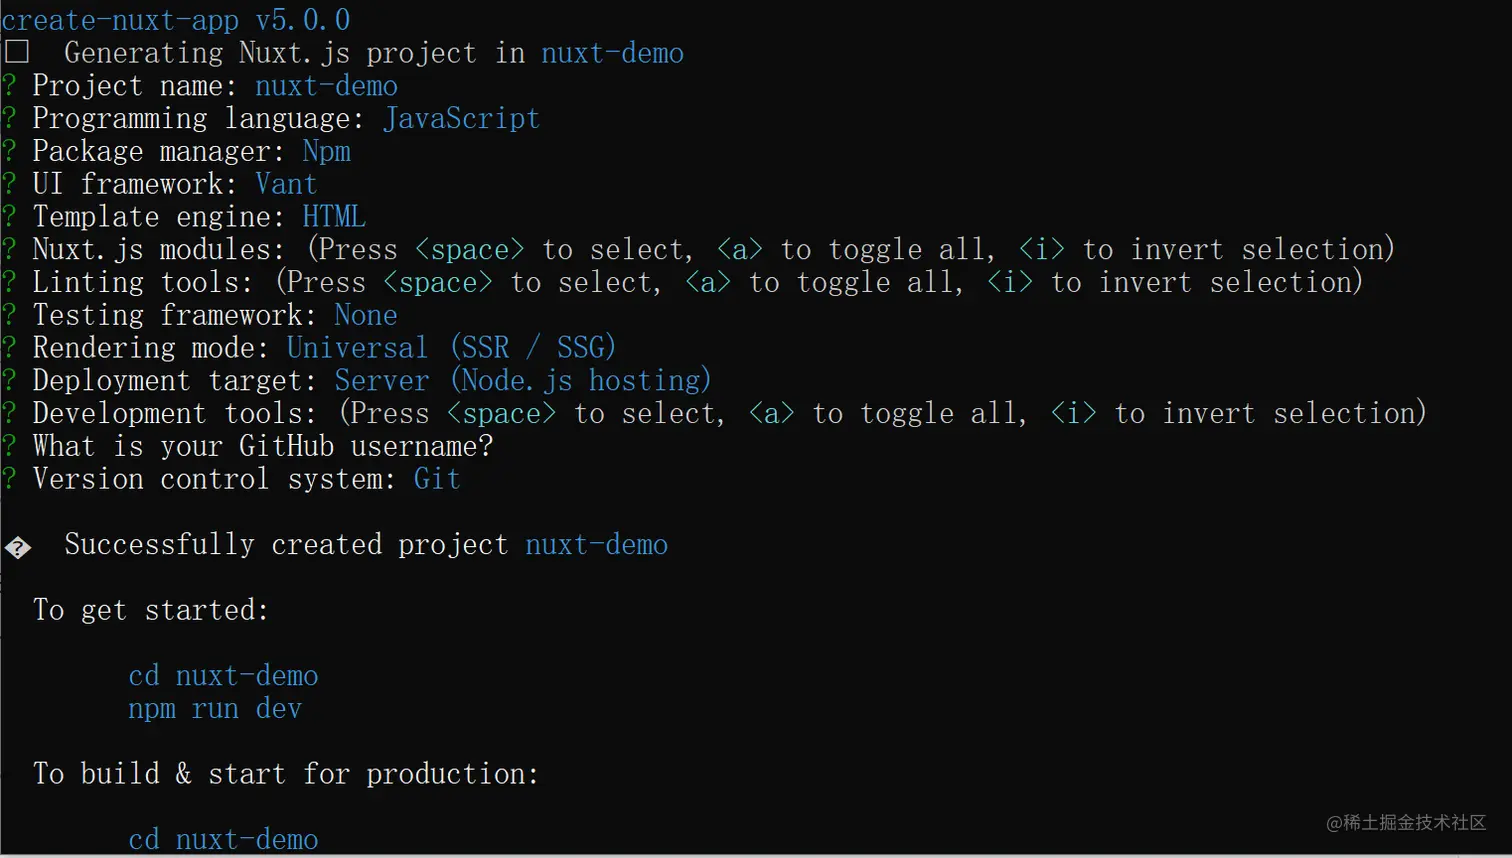This screenshot has width=1512, height=858.
Task: Click the diamond glyph before "Successfully created project"
Action: (18, 547)
